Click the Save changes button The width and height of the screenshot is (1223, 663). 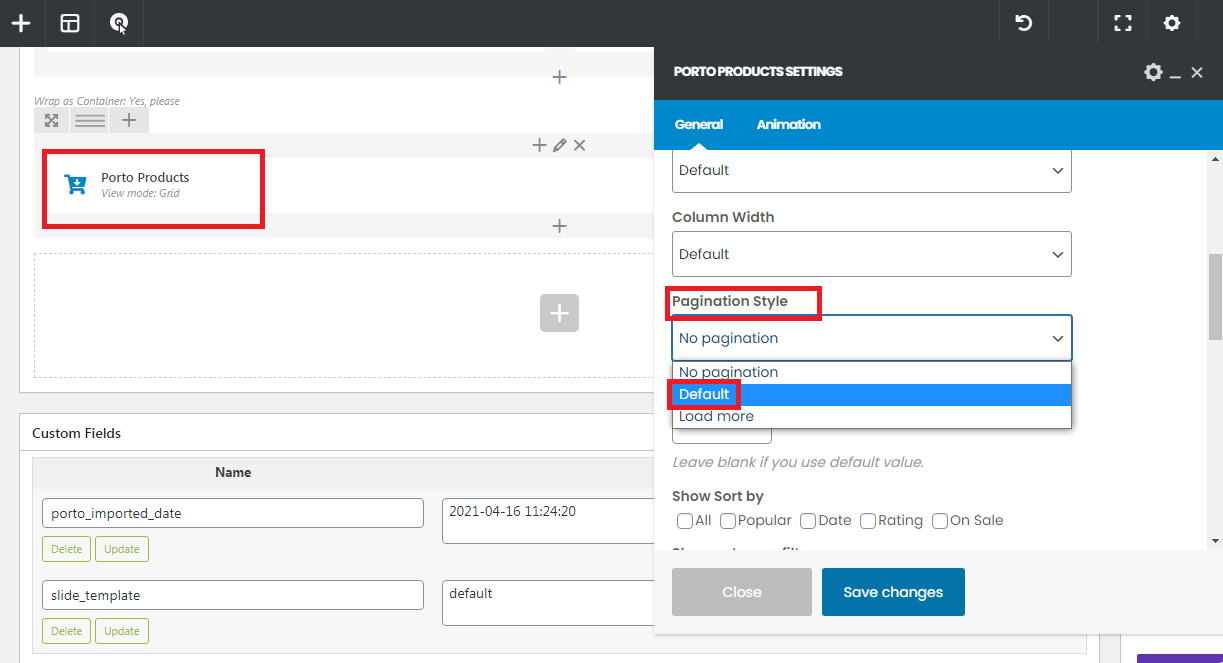pyautogui.click(x=893, y=592)
